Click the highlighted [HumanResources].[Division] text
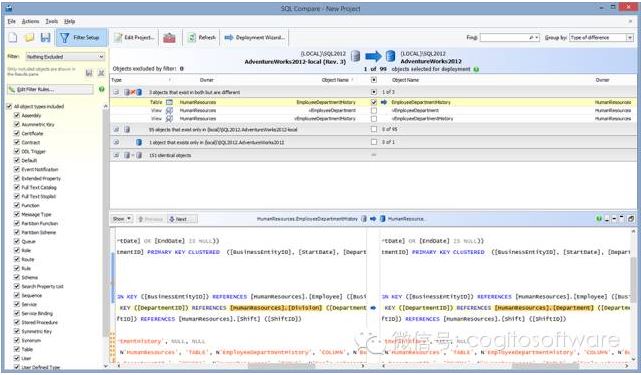This screenshot has height=375, width=641. [276, 308]
